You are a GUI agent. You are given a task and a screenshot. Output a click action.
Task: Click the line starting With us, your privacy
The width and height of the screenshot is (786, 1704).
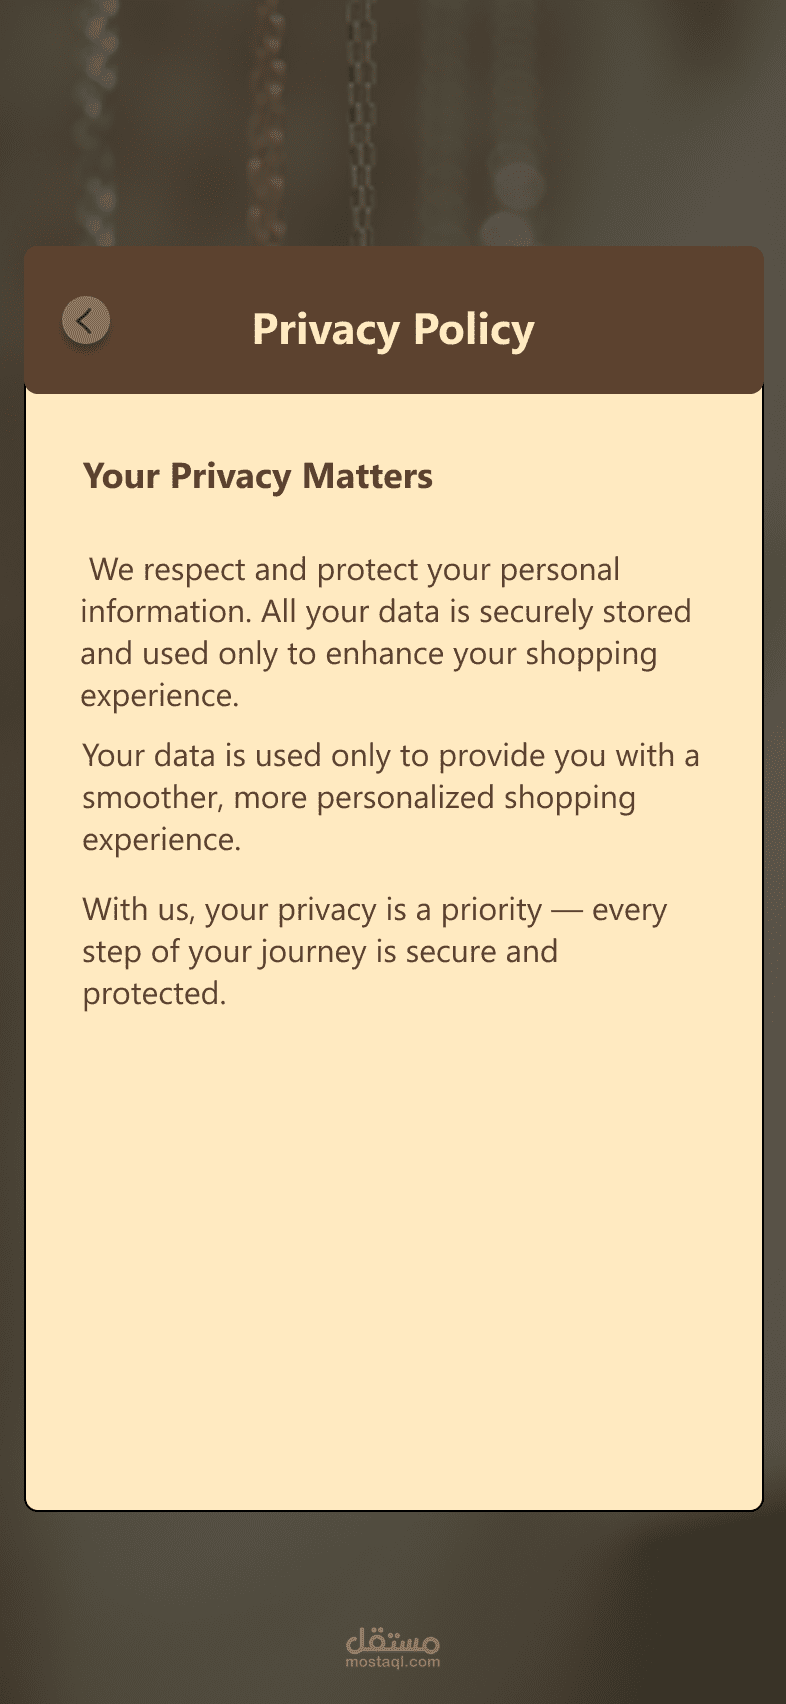[x=374, y=910]
